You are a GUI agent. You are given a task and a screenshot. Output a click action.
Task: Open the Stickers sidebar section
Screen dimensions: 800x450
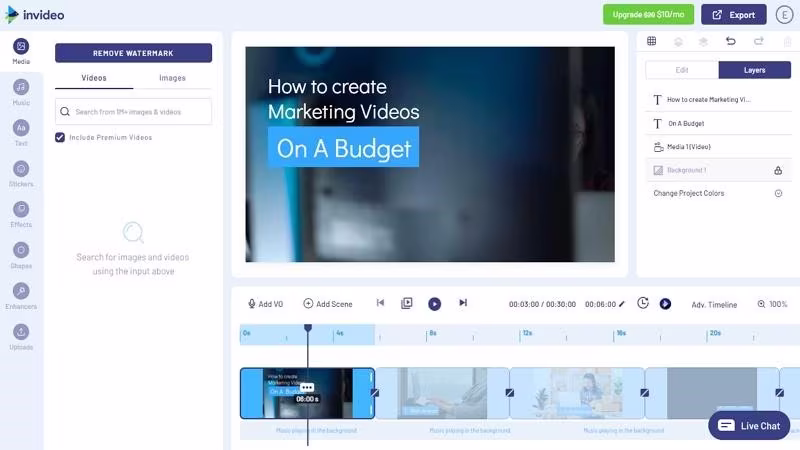coord(21,174)
